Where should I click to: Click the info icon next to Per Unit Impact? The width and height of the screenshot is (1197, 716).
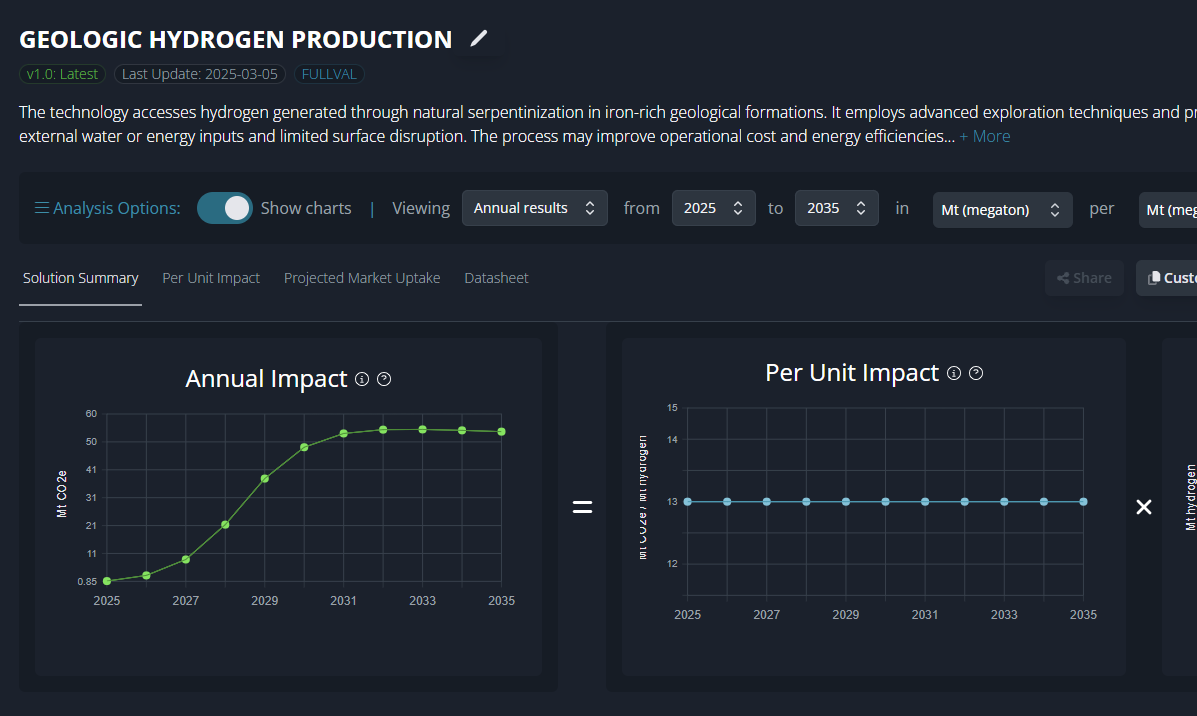(x=954, y=373)
